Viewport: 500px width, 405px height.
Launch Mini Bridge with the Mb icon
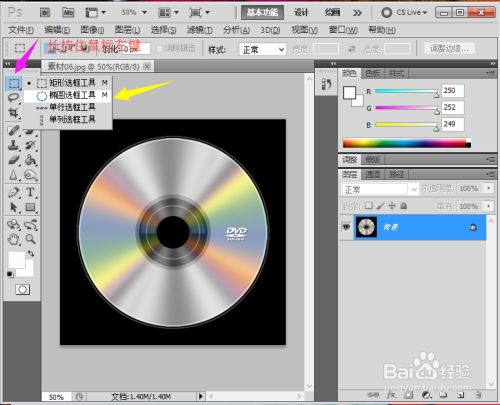tap(68, 12)
